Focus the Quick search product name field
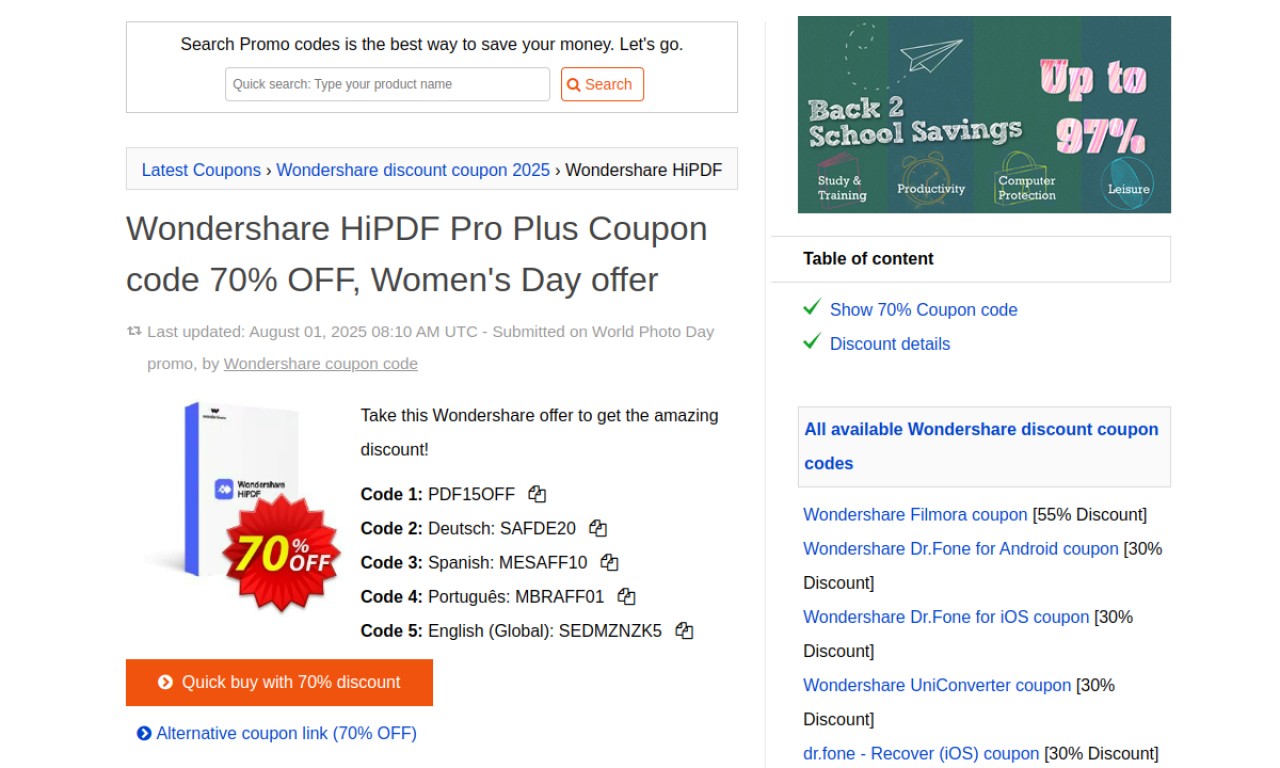 pyautogui.click(x=387, y=84)
